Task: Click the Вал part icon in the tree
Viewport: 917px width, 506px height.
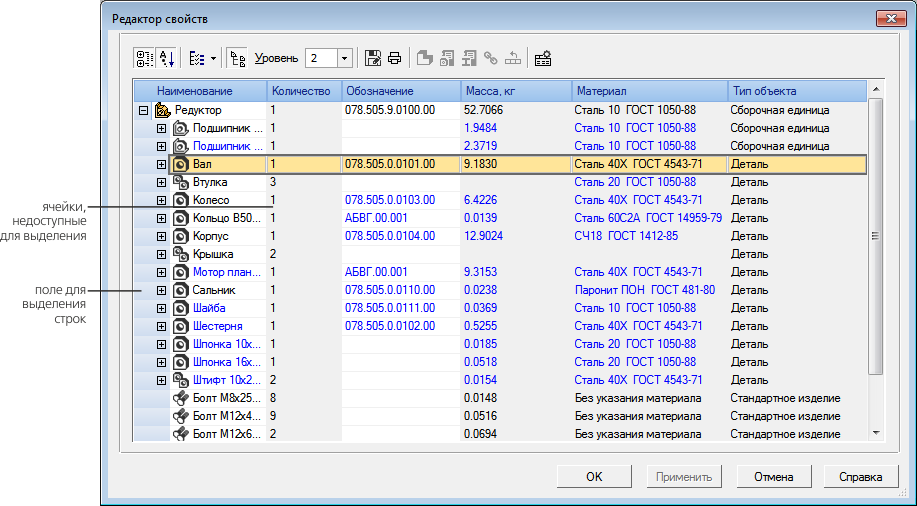Action: click(x=180, y=164)
